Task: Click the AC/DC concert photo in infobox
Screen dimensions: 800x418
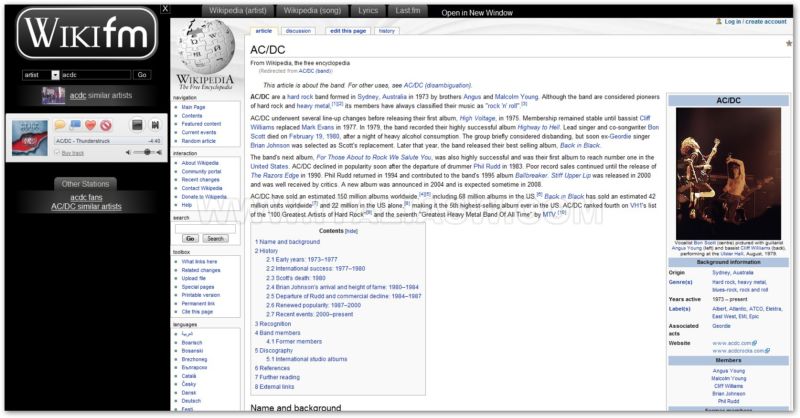Action: coord(728,174)
